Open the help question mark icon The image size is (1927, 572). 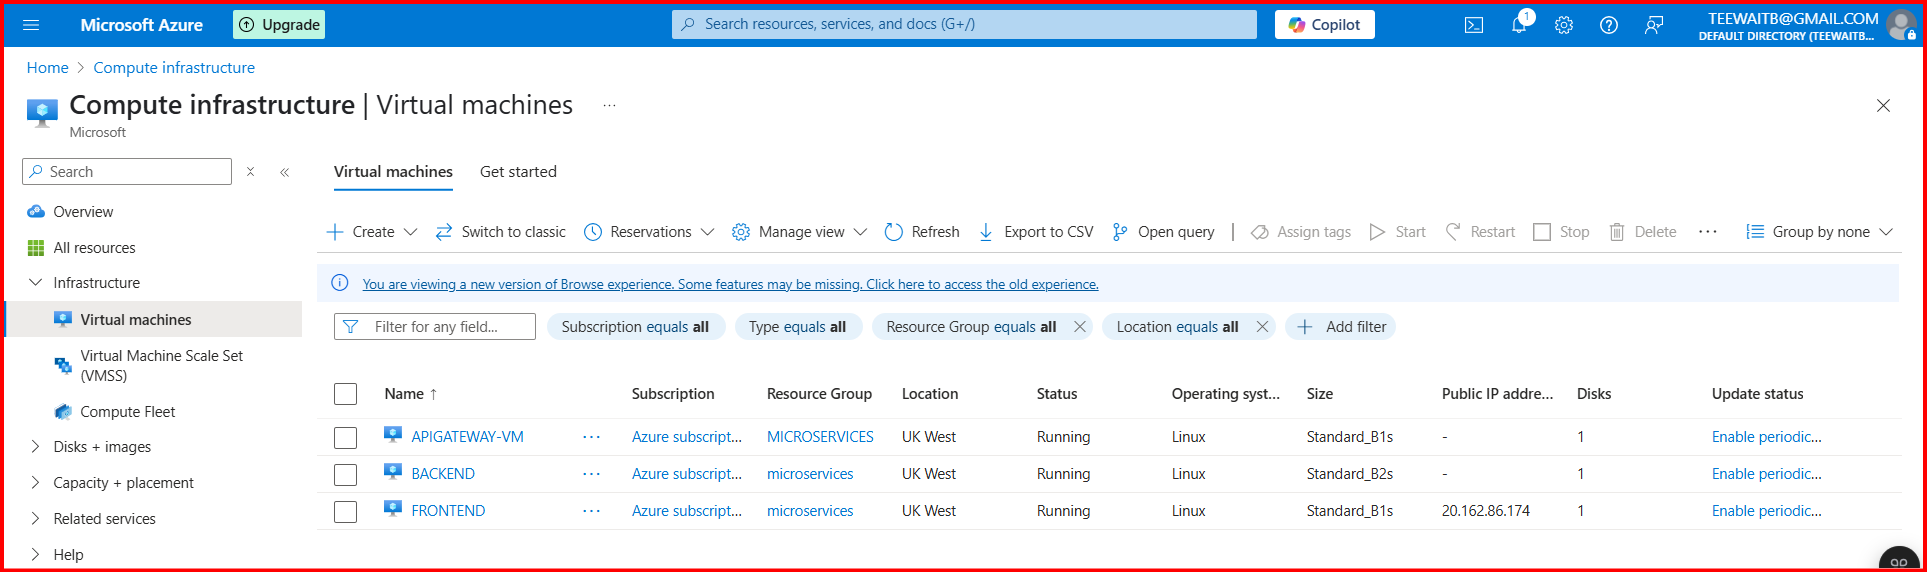pyautogui.click(x=1609, y=25)
